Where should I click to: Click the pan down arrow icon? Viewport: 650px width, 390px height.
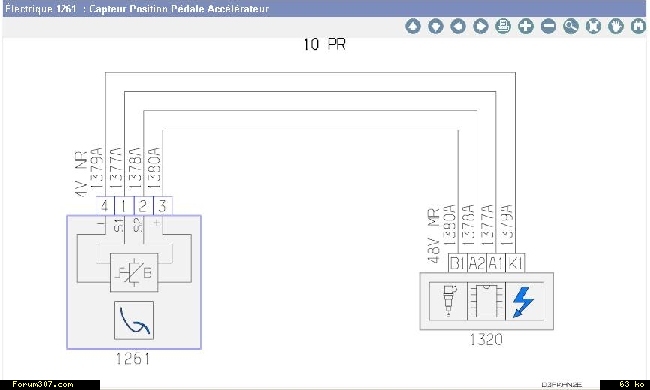[x=435, y=27]
